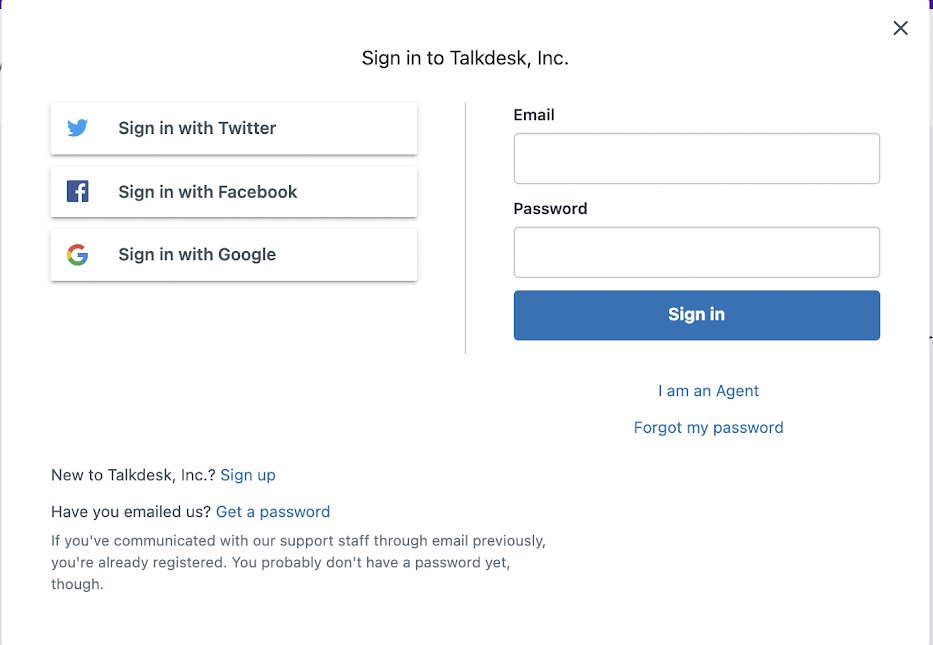The image size is (933, 645).
Task: Follow the Get a password link
Action: tap(273, 512)
